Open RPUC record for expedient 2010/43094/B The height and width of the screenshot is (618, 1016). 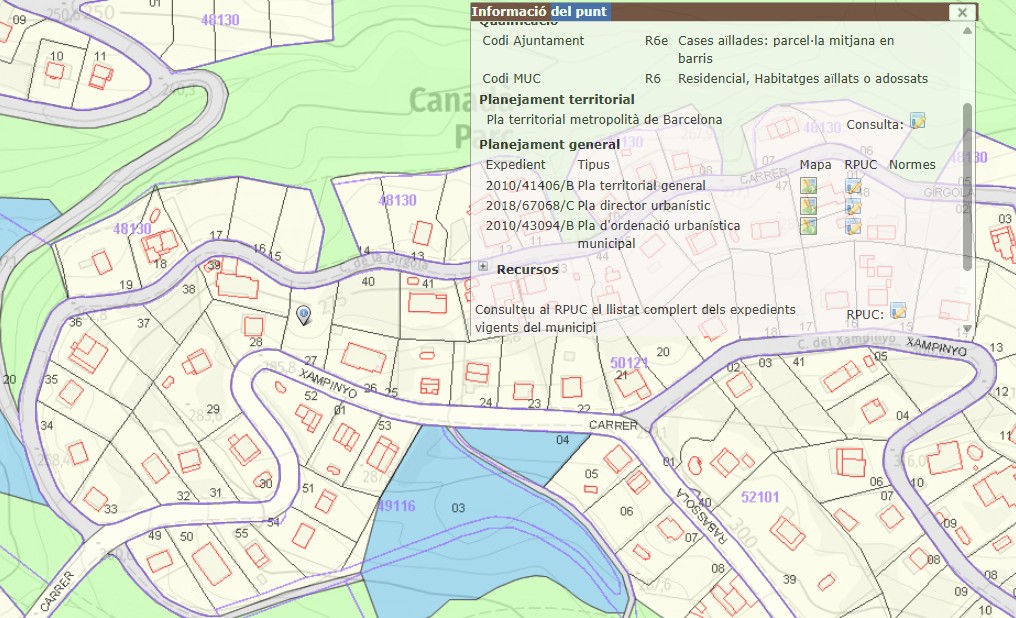click(x=853, y=225)
